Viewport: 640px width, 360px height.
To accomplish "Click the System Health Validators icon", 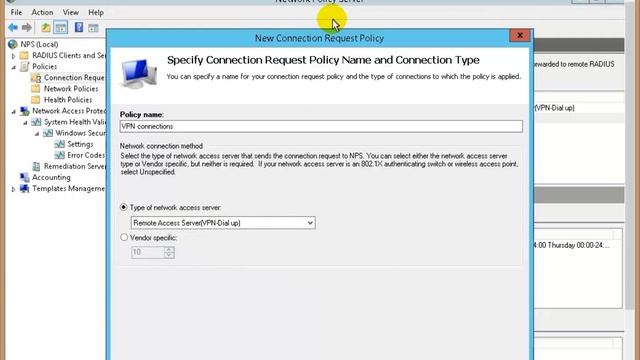I will (x=36, y=122).
